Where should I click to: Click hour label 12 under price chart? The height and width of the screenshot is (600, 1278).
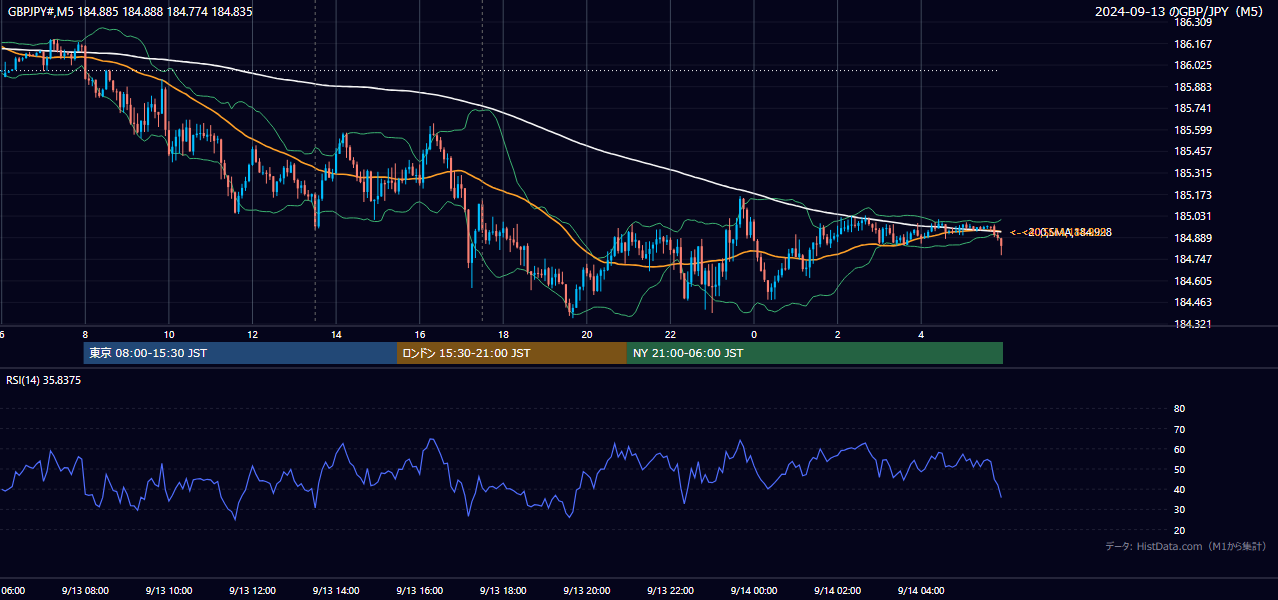253,335
